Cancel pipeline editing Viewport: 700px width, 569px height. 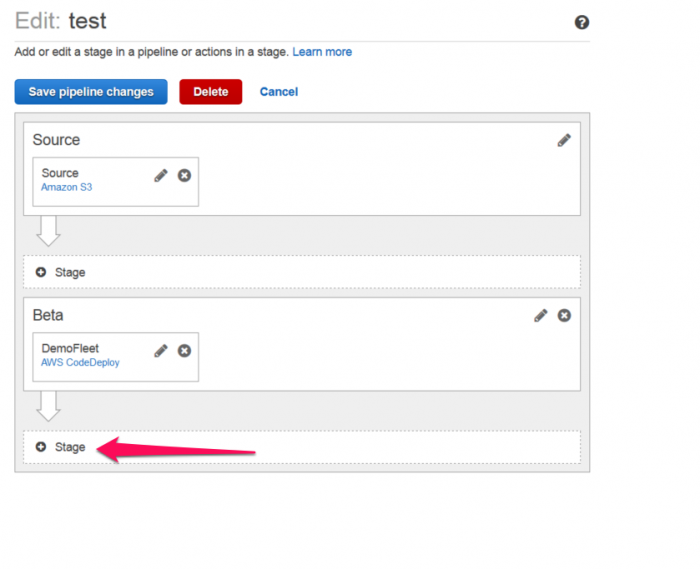coord(279,92)
